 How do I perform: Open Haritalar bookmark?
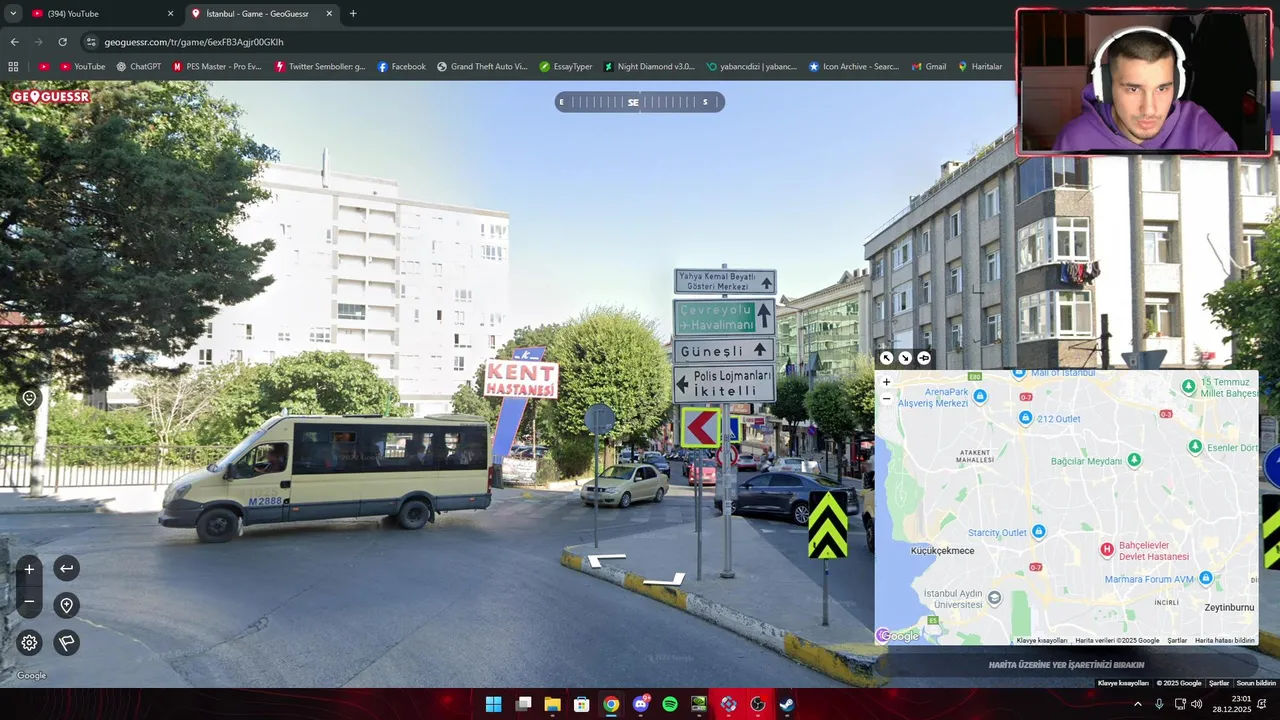(x=980, y=67)
